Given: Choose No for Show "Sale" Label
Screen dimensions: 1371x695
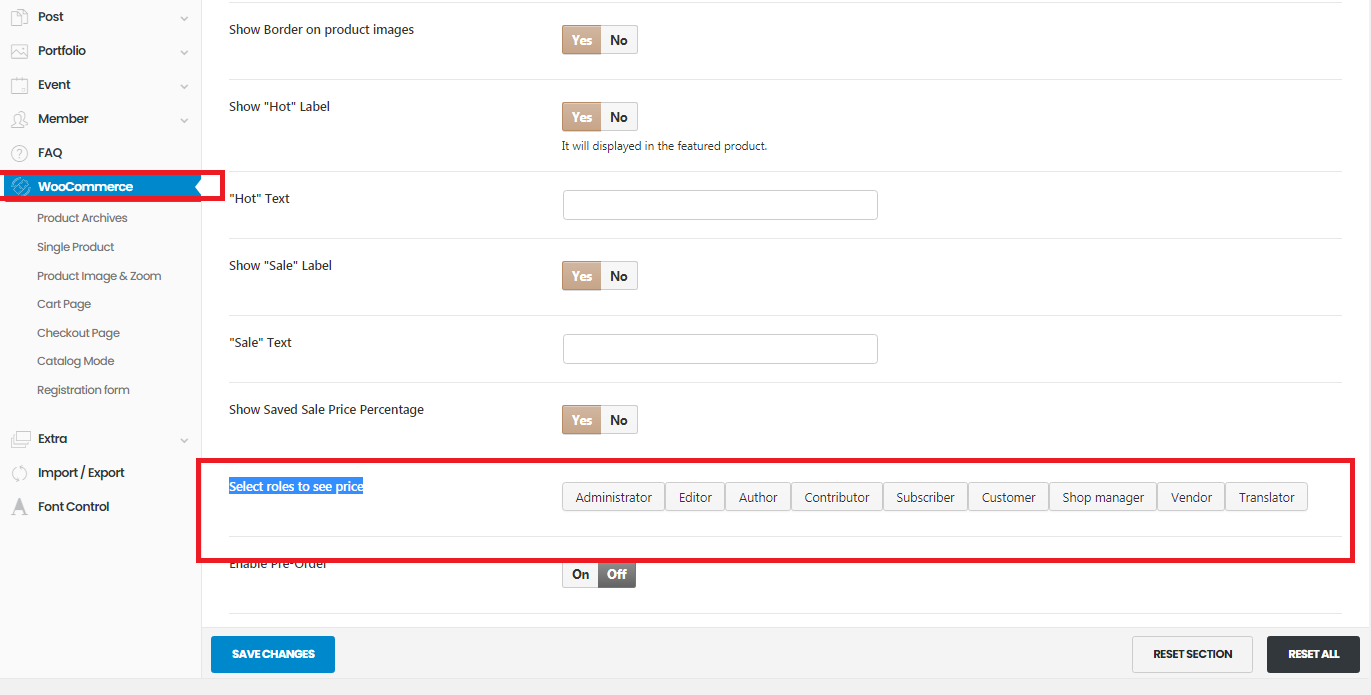Looking at the screenshot, I should click(x=619, y=276).
